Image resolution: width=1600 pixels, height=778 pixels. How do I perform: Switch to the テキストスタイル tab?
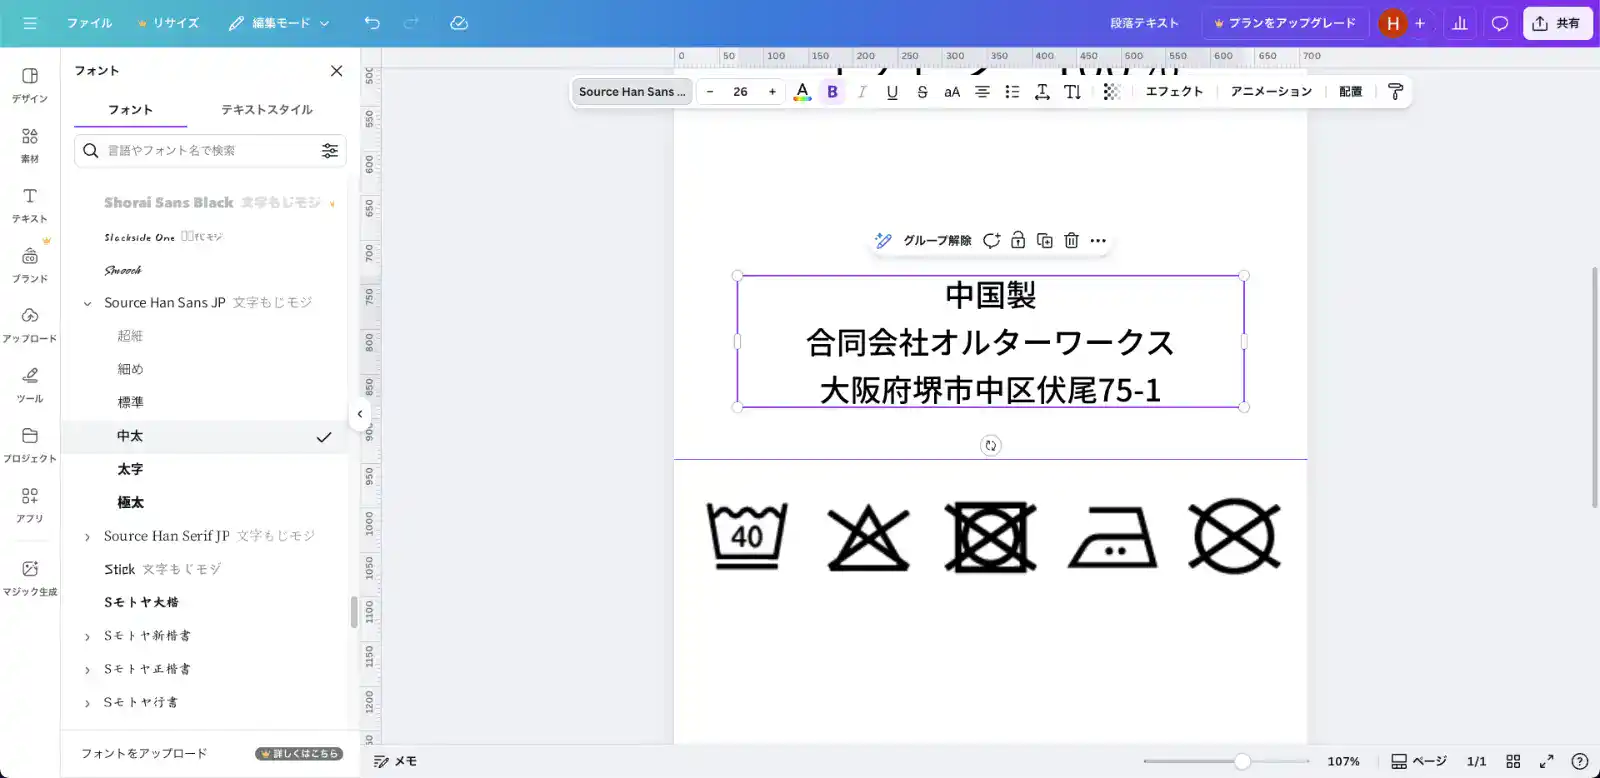pyautogui.click(x=266, y=110)
